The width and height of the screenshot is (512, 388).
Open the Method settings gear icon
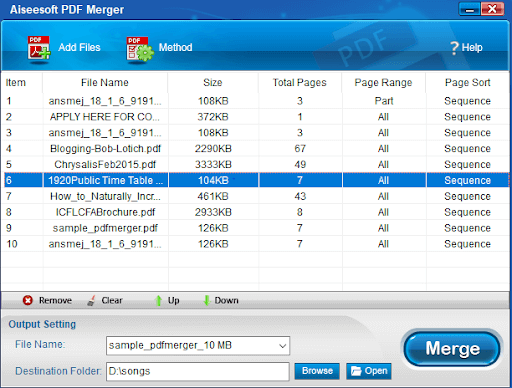pos(140,48)
